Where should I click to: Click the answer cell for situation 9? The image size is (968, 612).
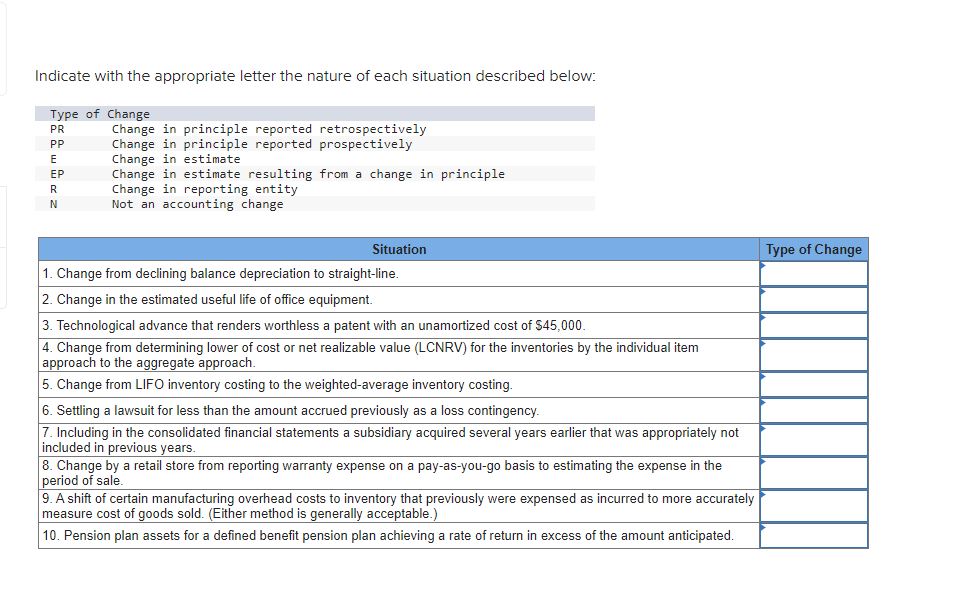coord(813,506)
